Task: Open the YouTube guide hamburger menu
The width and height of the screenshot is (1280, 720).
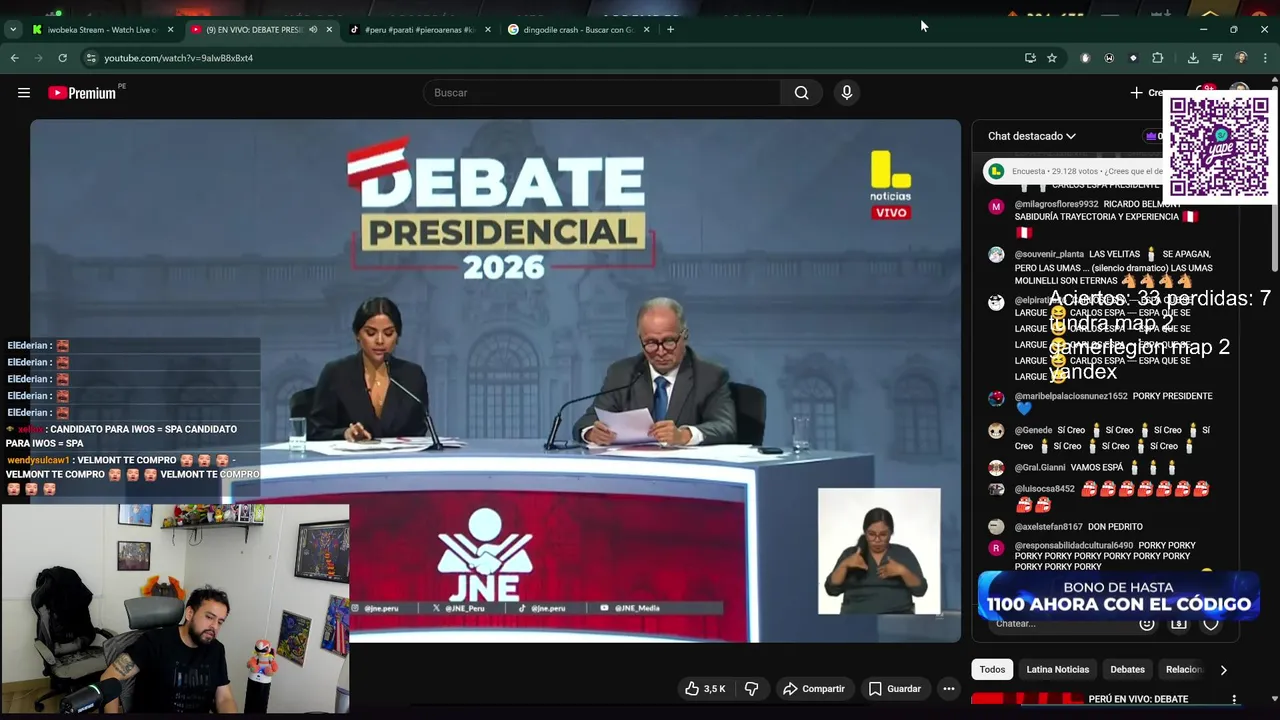Action: pos(24,93)
